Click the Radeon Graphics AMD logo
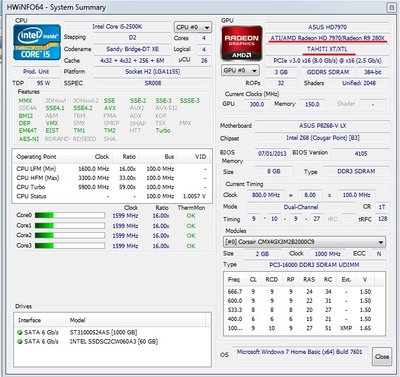The width and height of the screenshot is (400, 377). pyautogui.click(x=242, y=43)
